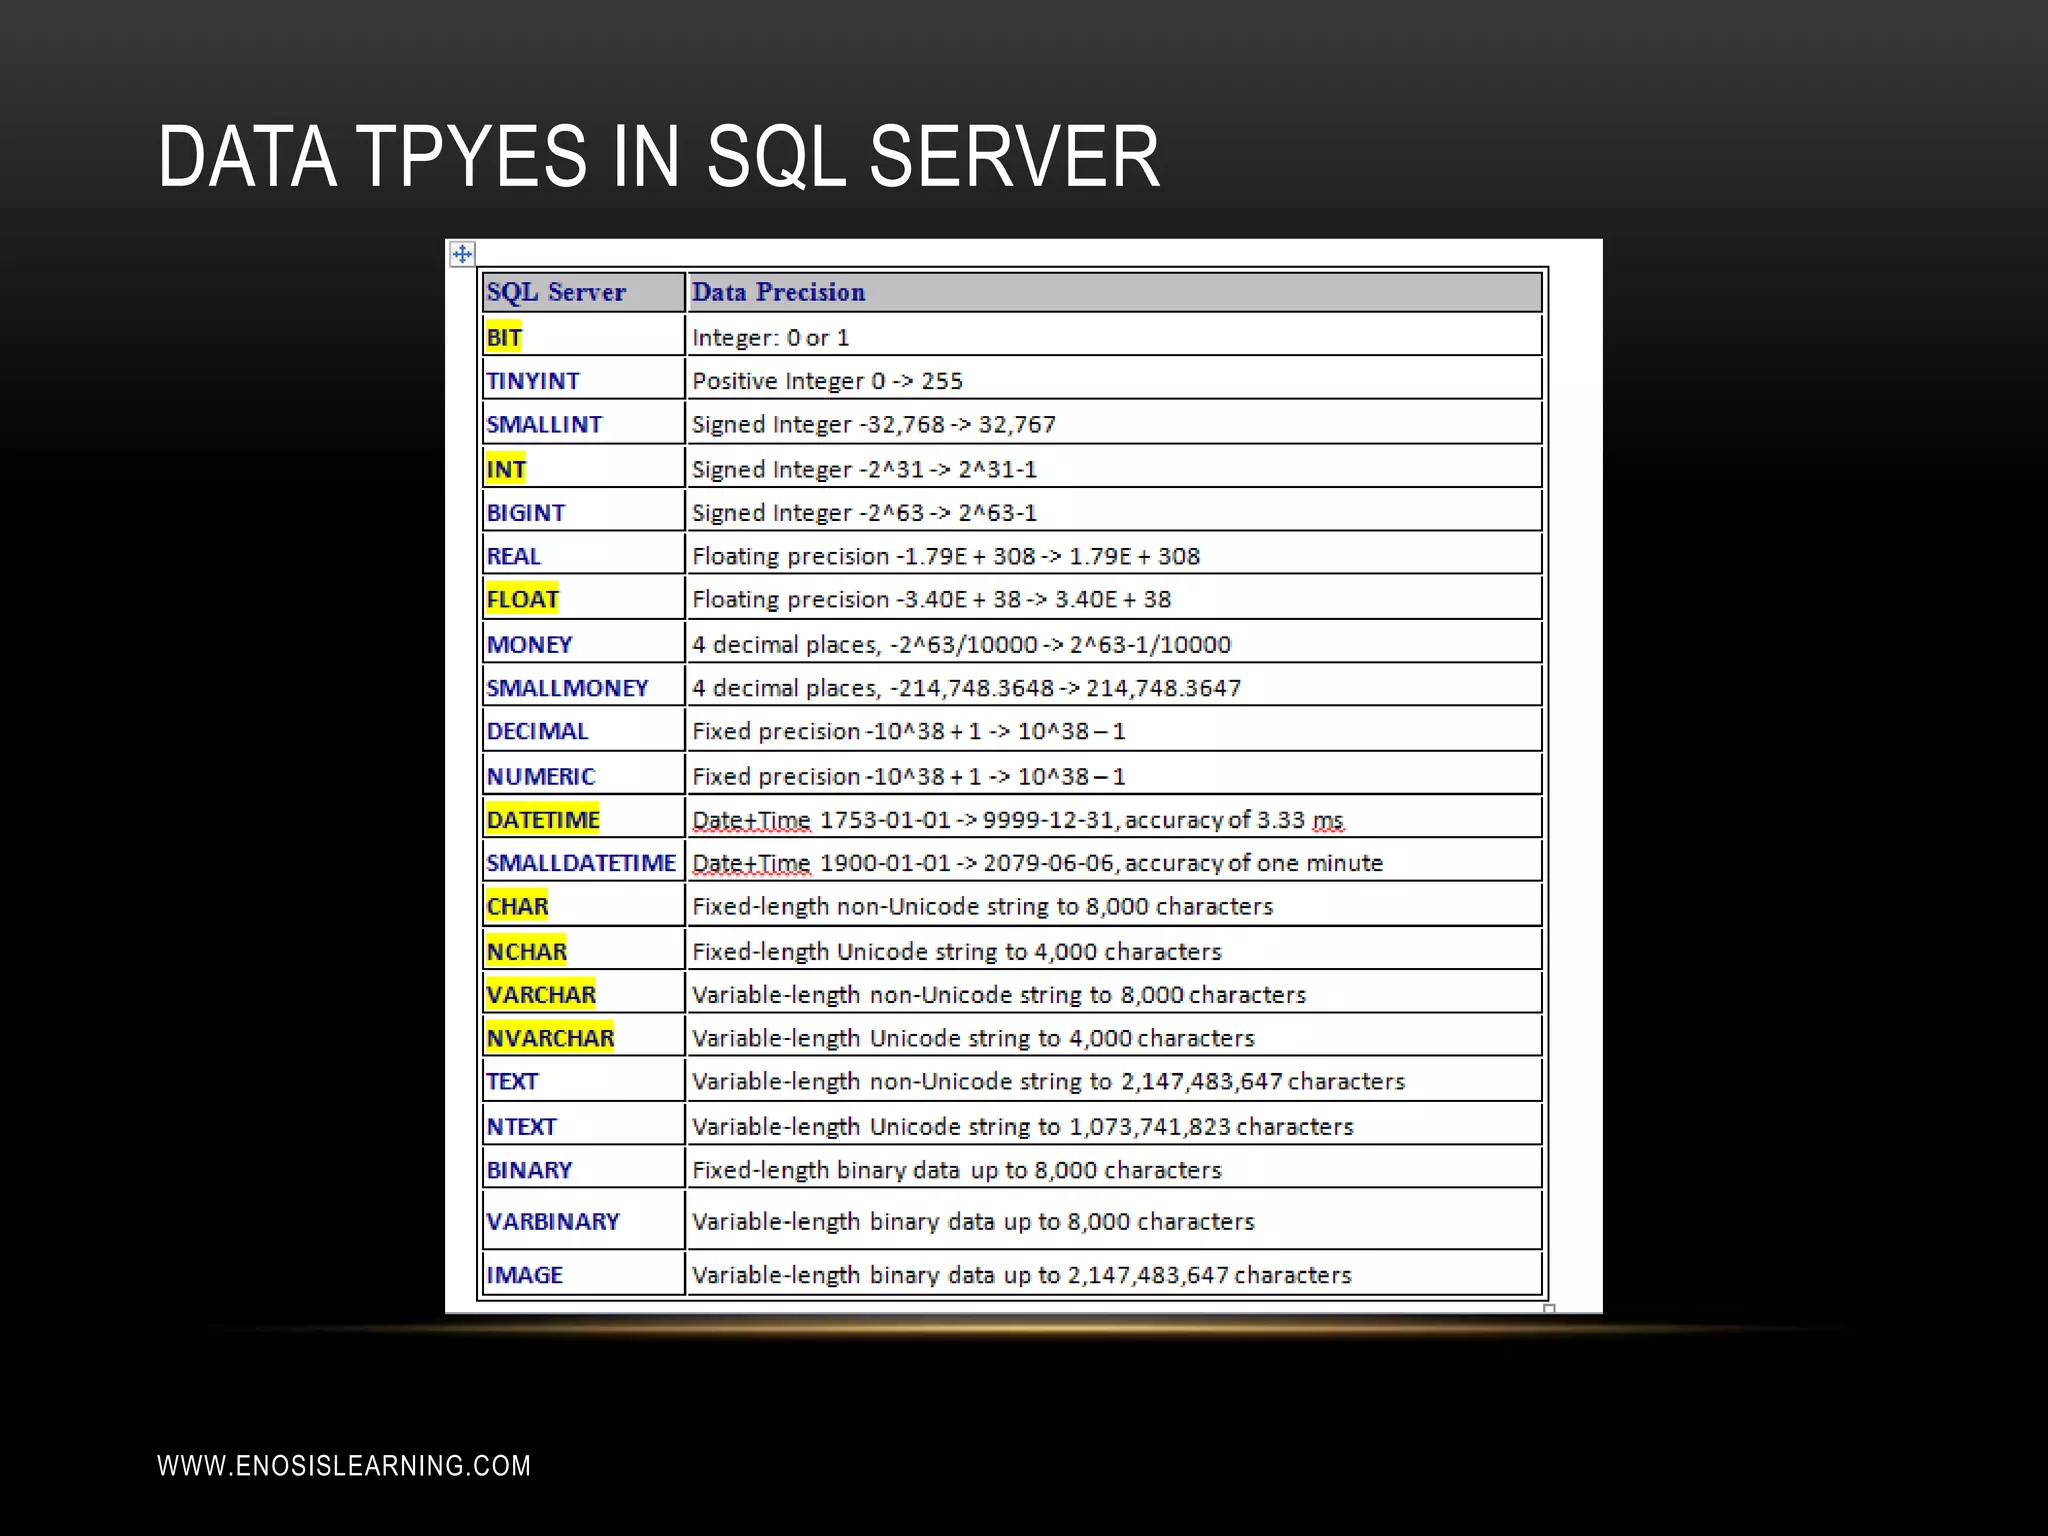Select the highlighted DATETIME cell
The image size is (2048, 1536).
coord(584,819)
